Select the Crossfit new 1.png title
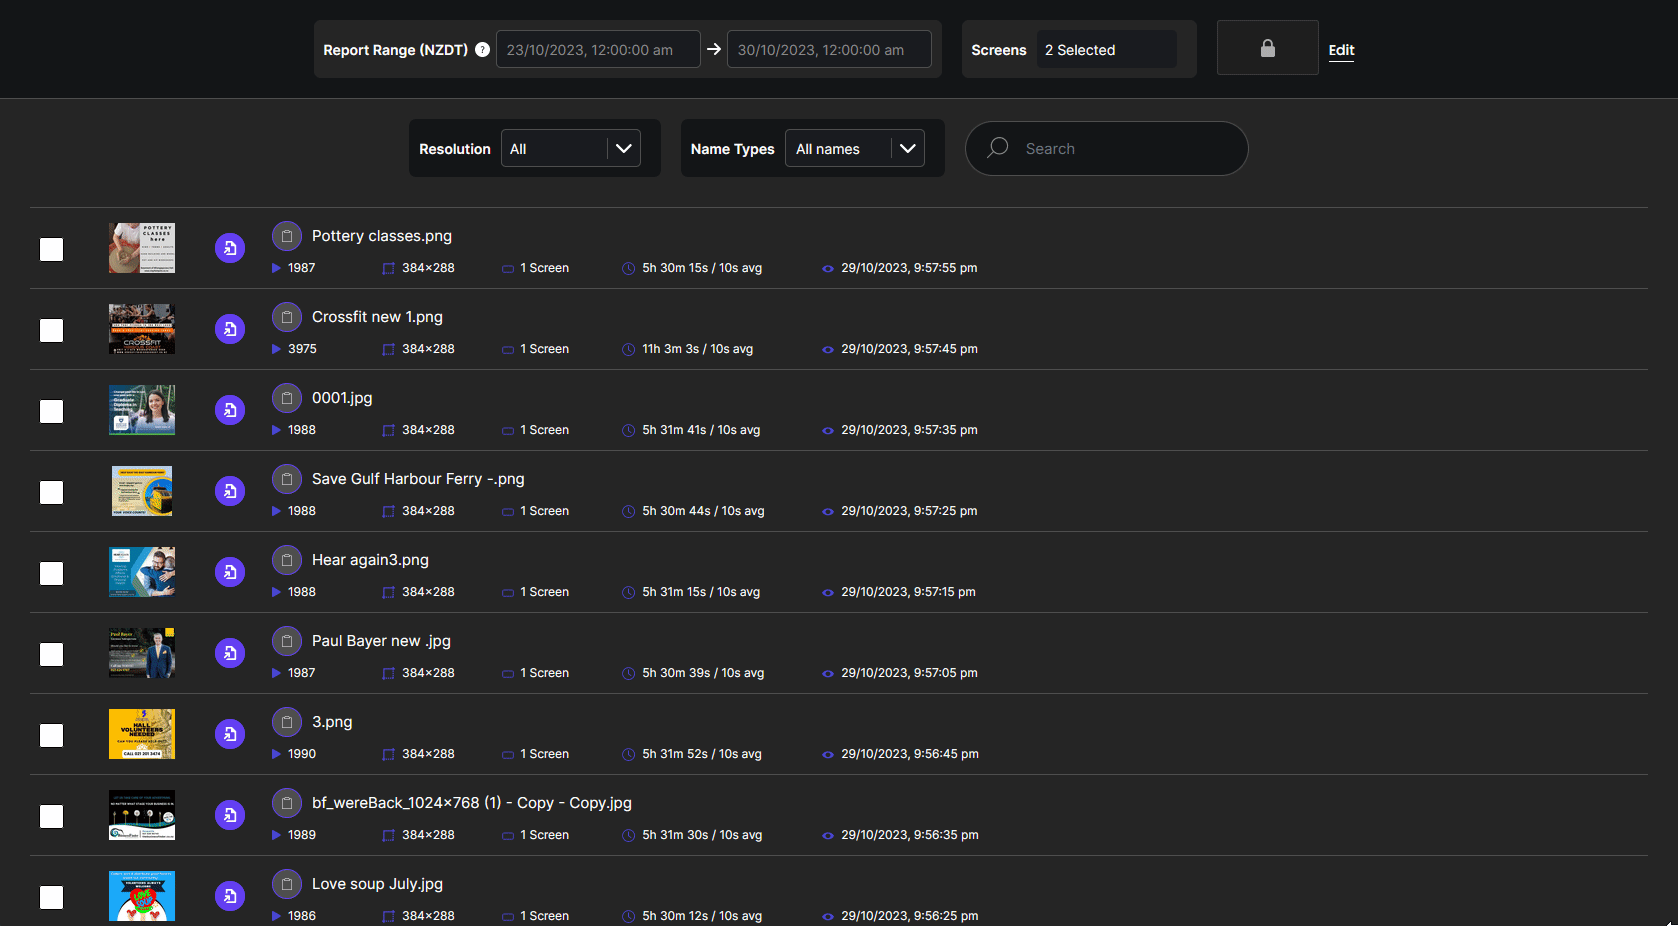Viewport: 1678px width, 926px height. click(x=377, y=316)
